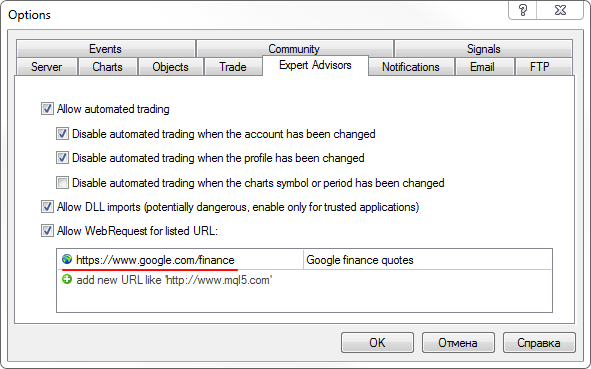Click the question mark help icon
This screenshot has width=591, height=369.
(x=522, y=10)
